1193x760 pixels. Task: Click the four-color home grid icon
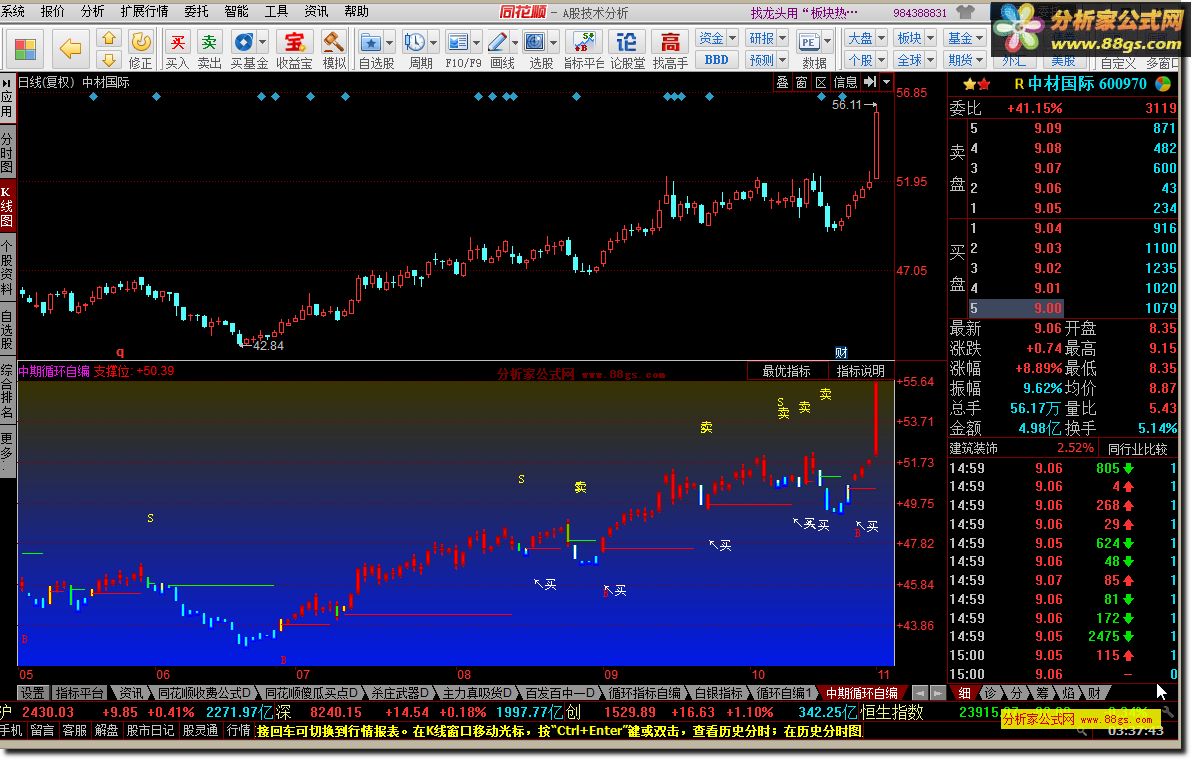(x=25, y=49)
